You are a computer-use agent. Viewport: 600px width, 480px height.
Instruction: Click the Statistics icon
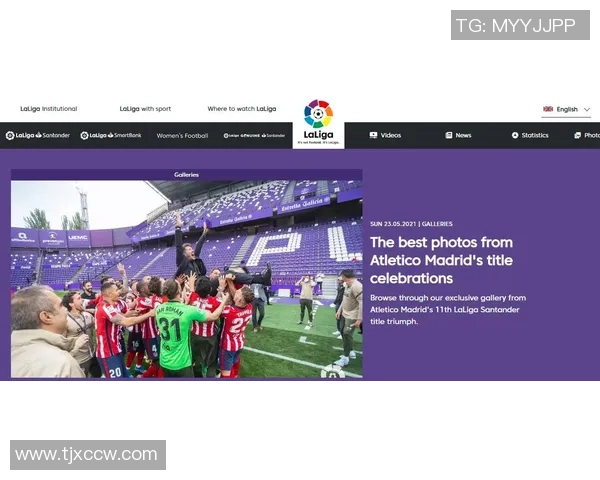515,135
